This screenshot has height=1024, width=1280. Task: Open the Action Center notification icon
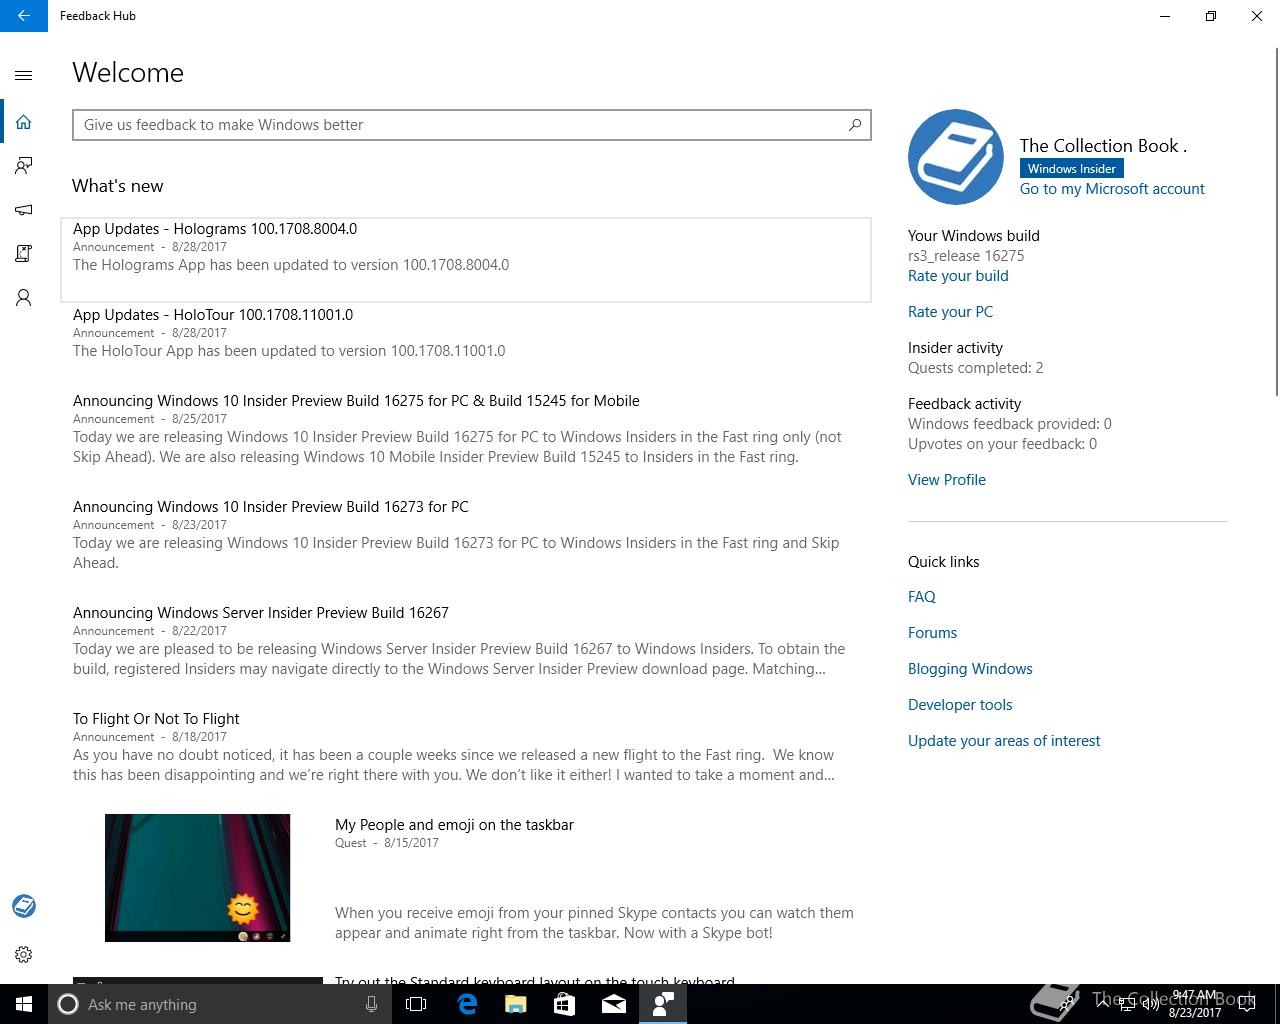1248,1004
